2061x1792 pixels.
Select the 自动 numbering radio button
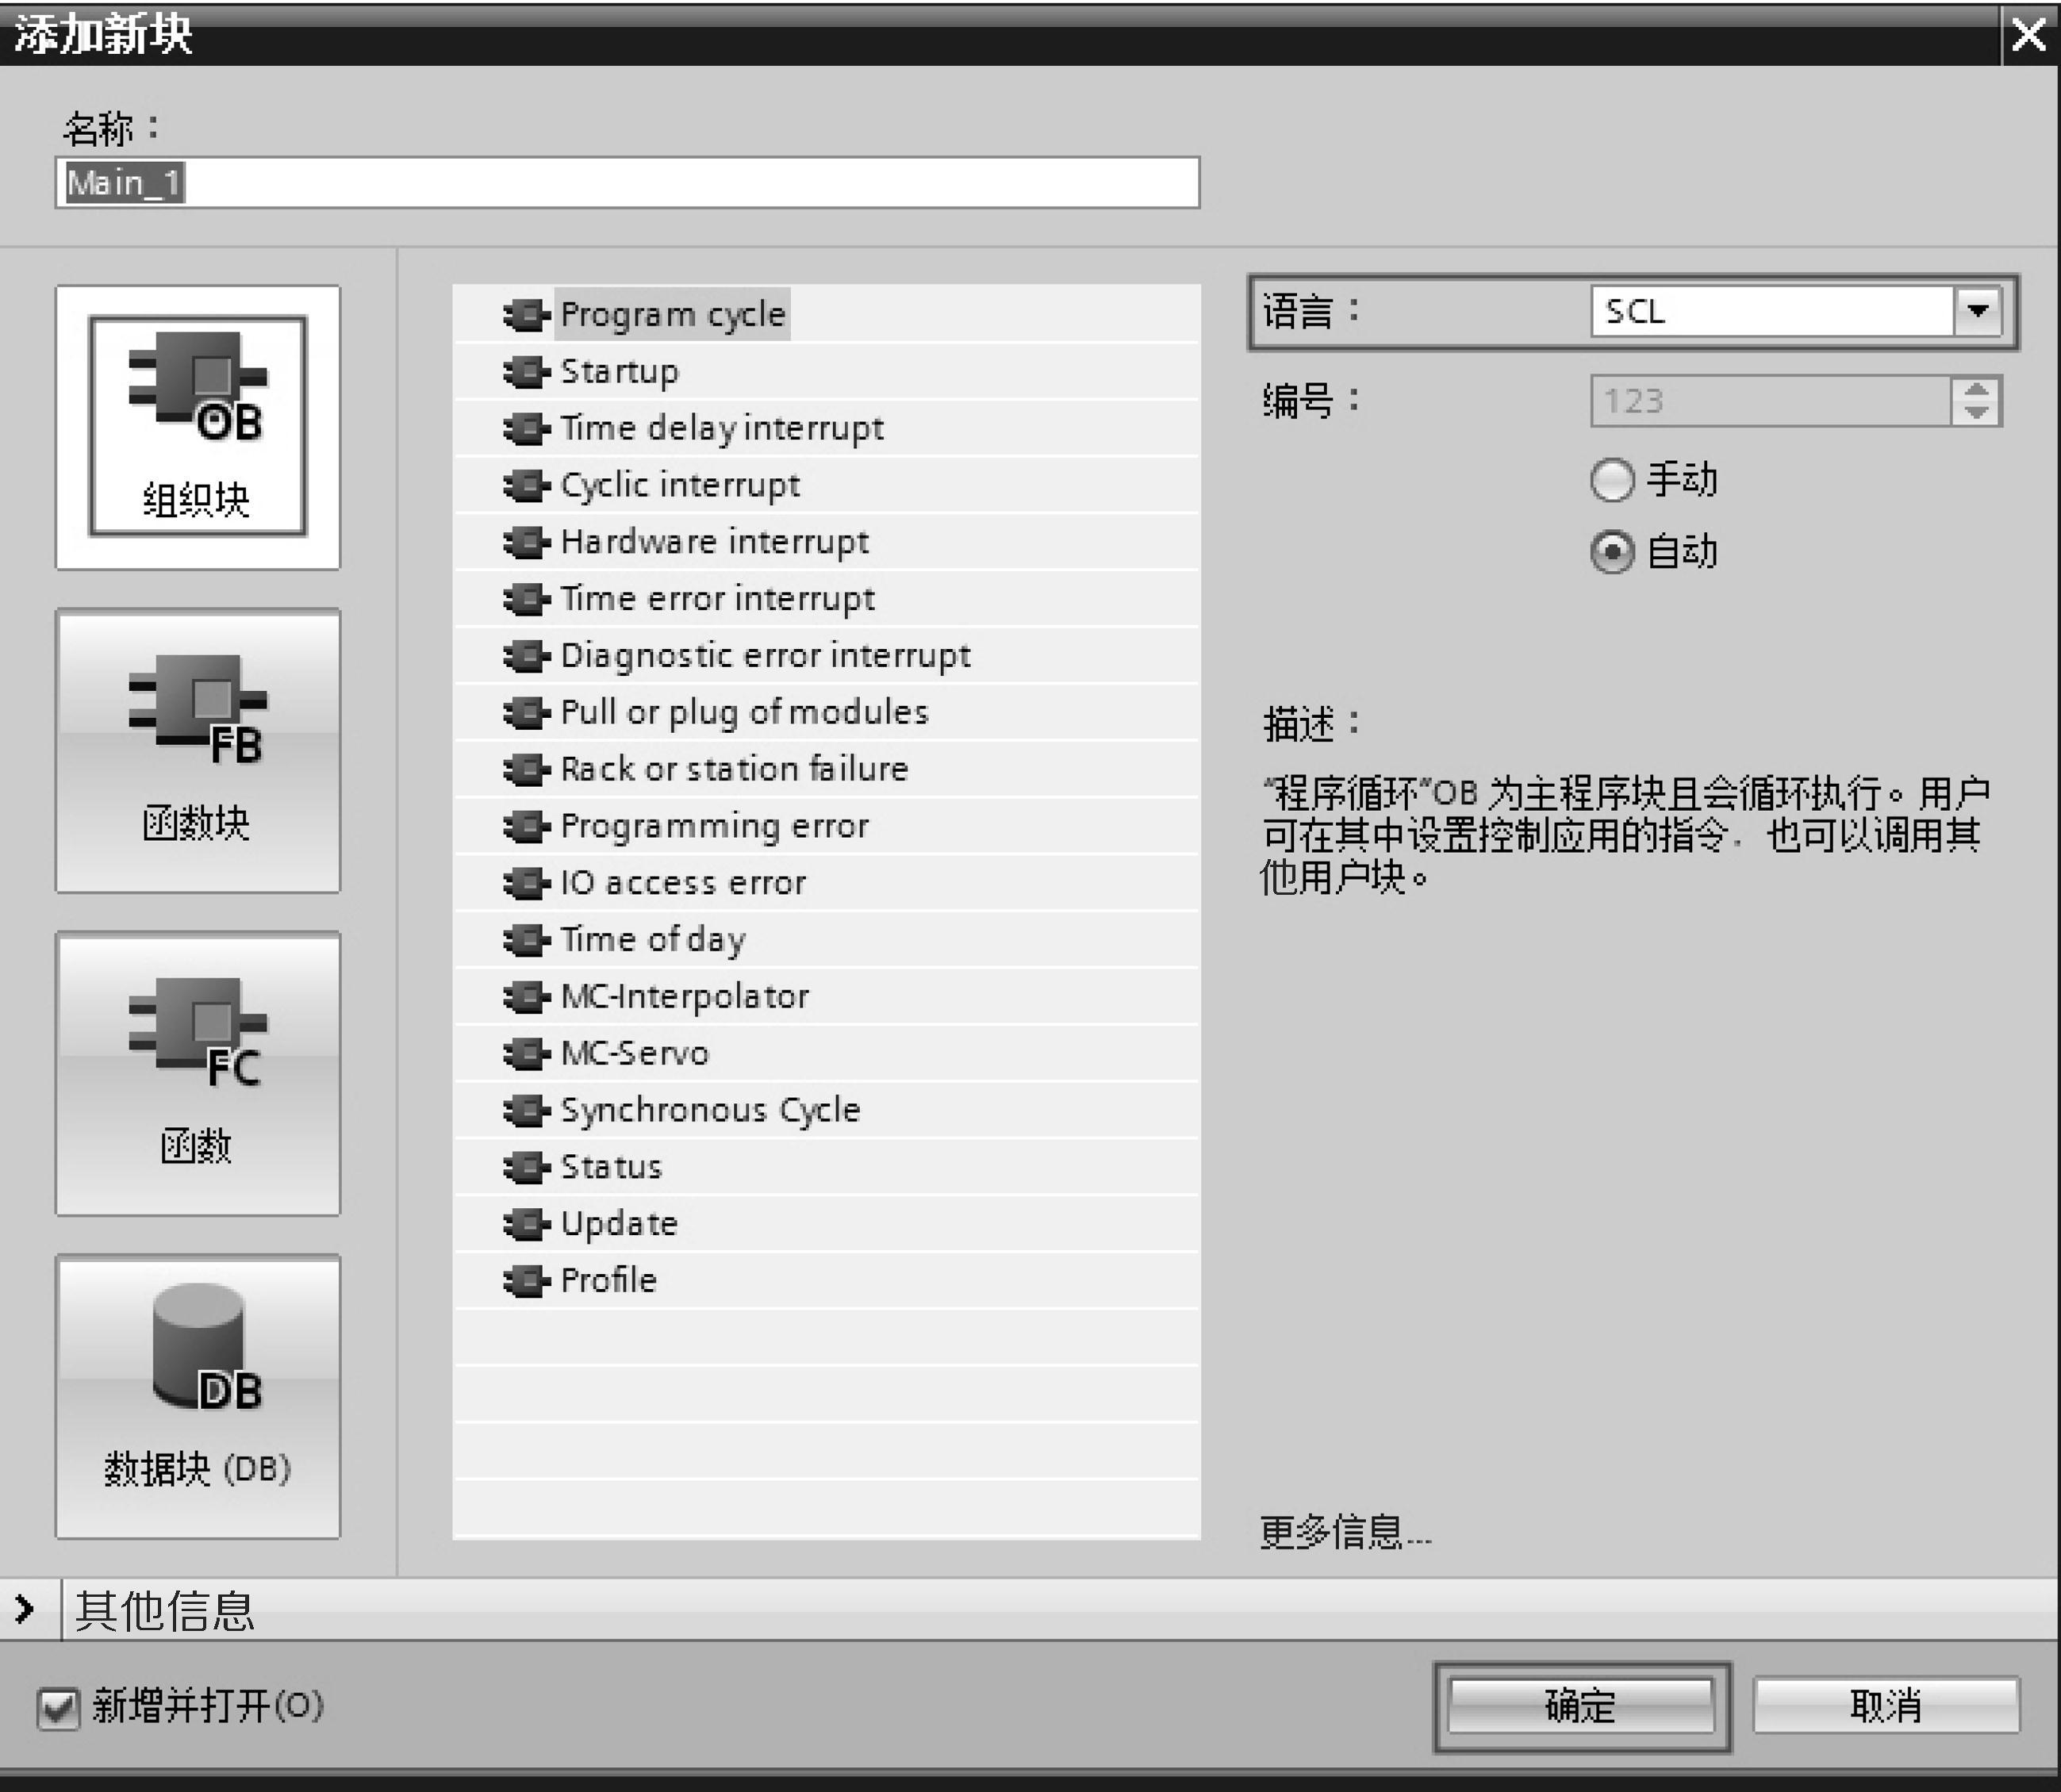1613,551
